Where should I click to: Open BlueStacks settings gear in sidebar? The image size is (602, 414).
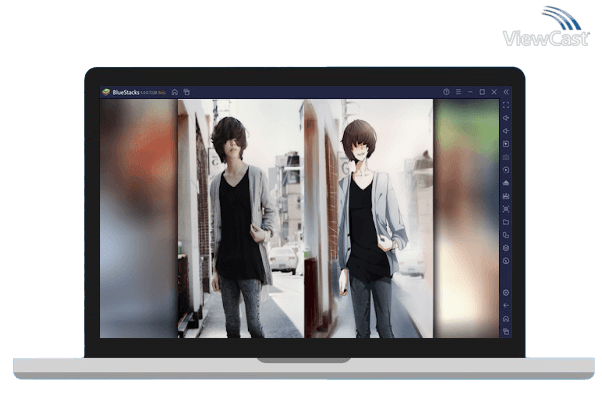(506, 293)
